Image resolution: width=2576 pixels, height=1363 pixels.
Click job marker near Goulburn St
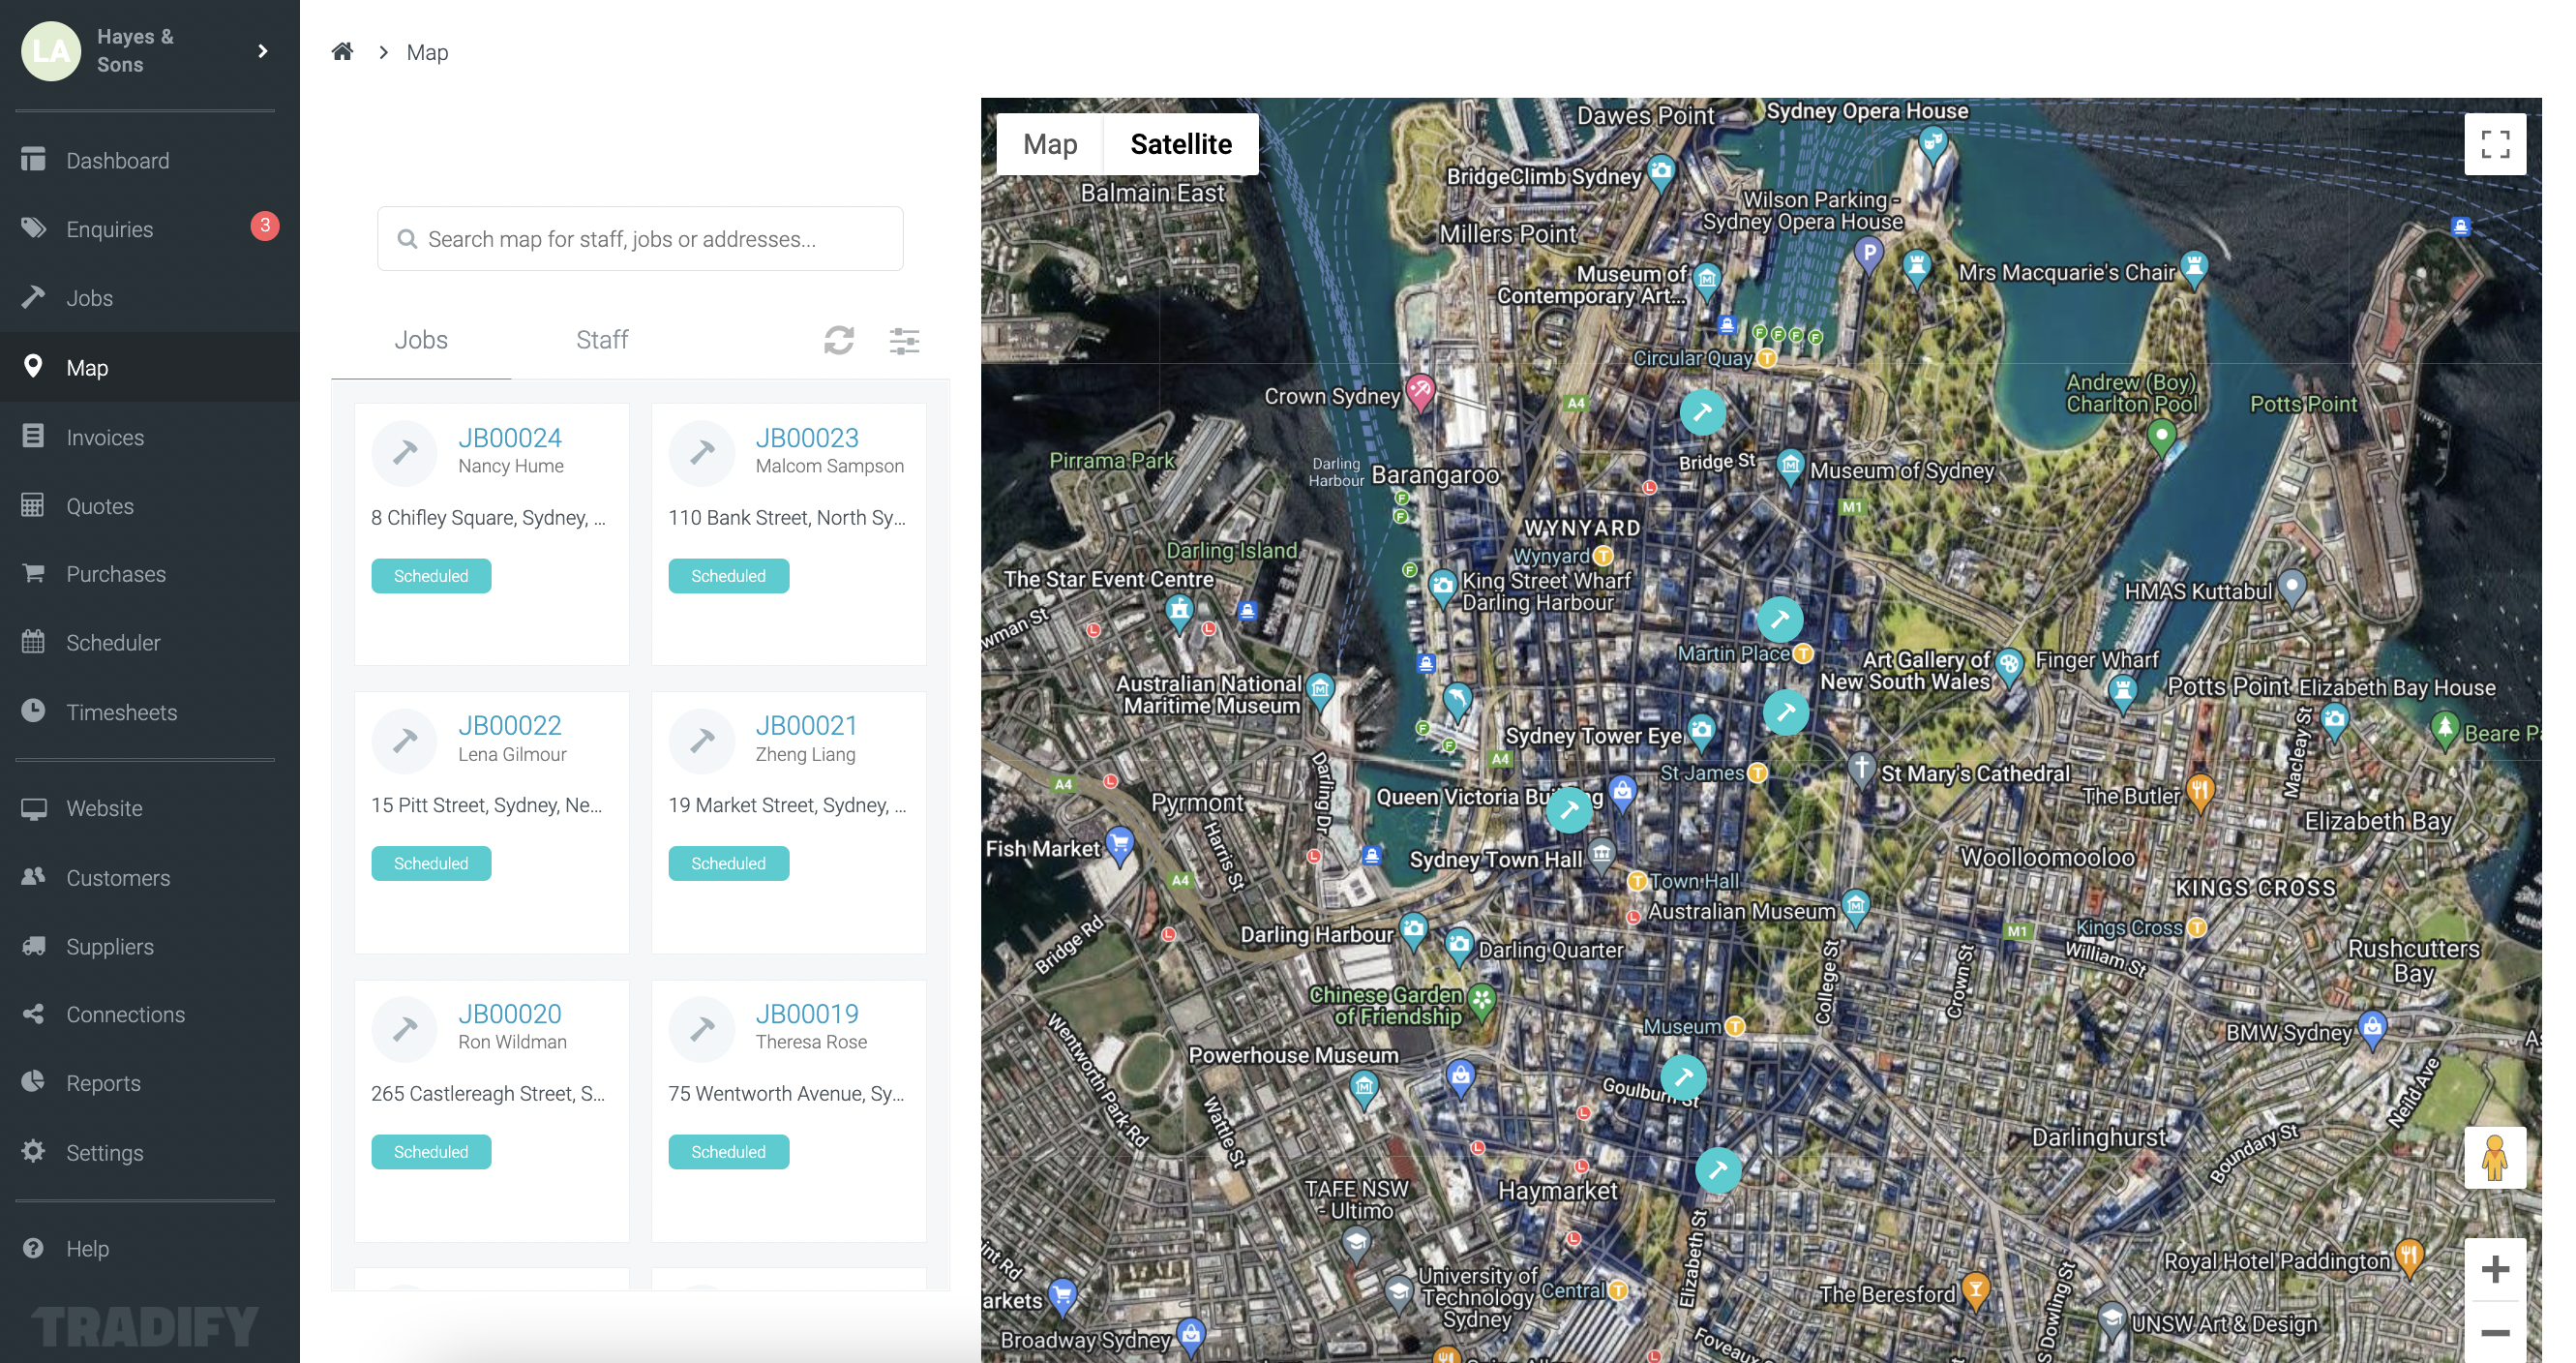1684,1076
